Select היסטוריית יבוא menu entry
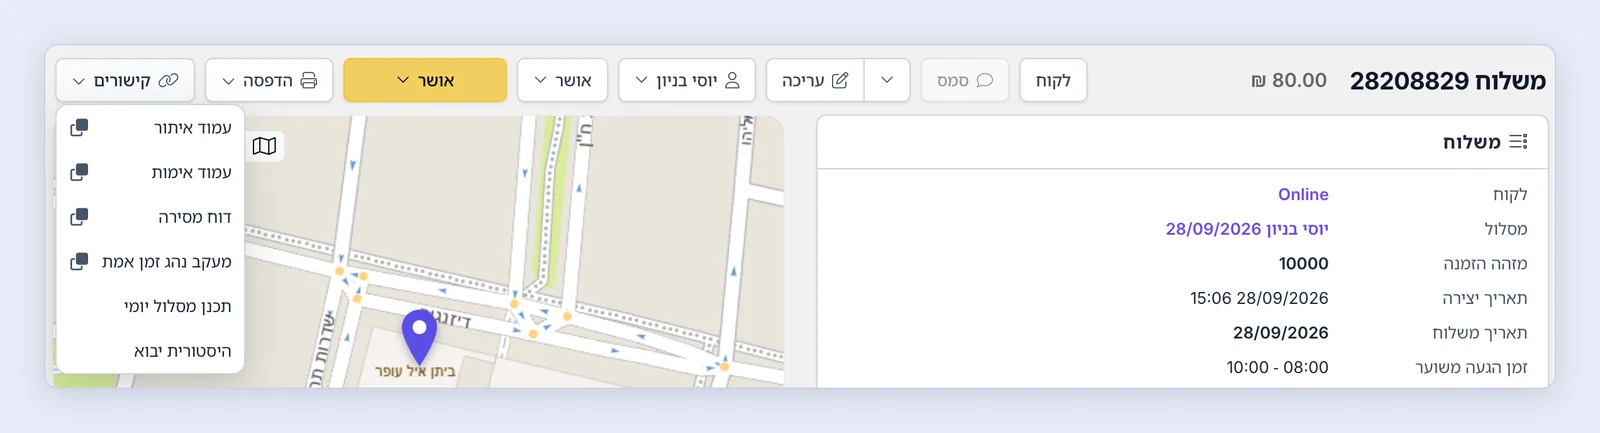This screenshot has height=433, width=1600. [151, 351]
